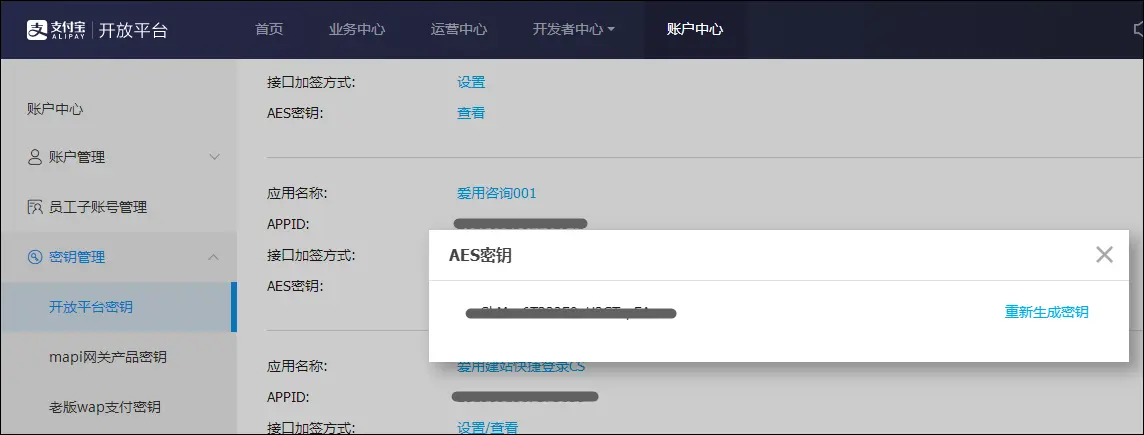1144x435 pixels.
Task: Open 老版wap支付密钥 in the sidebar
Action: point(105,407)
